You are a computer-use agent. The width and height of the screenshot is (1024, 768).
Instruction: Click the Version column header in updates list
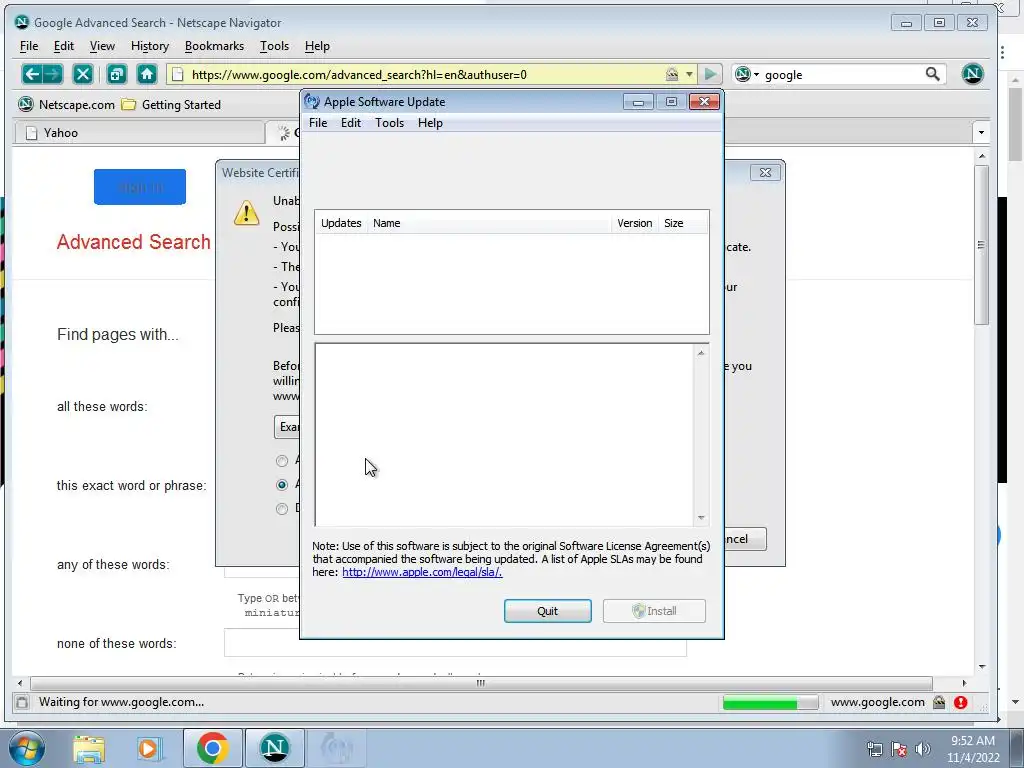635,223
